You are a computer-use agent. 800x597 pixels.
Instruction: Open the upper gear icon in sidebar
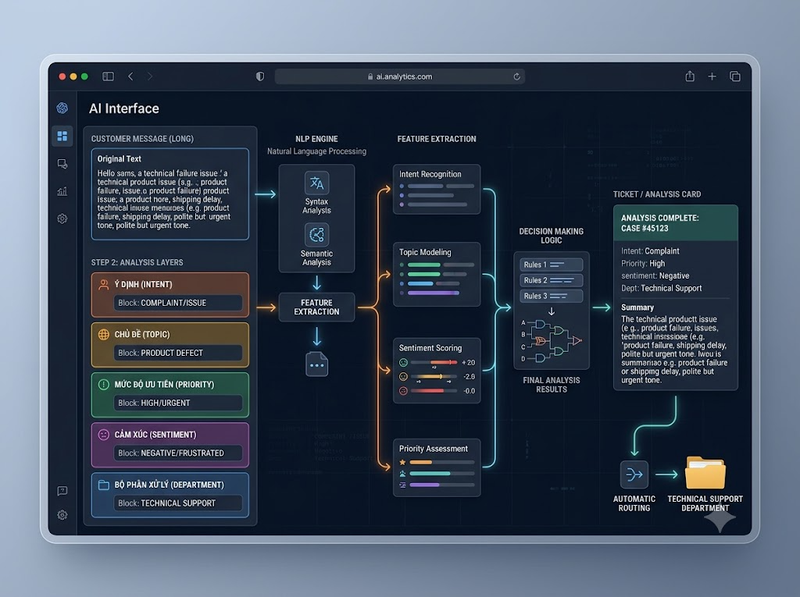pyautogui.click(x=62, y=218)
